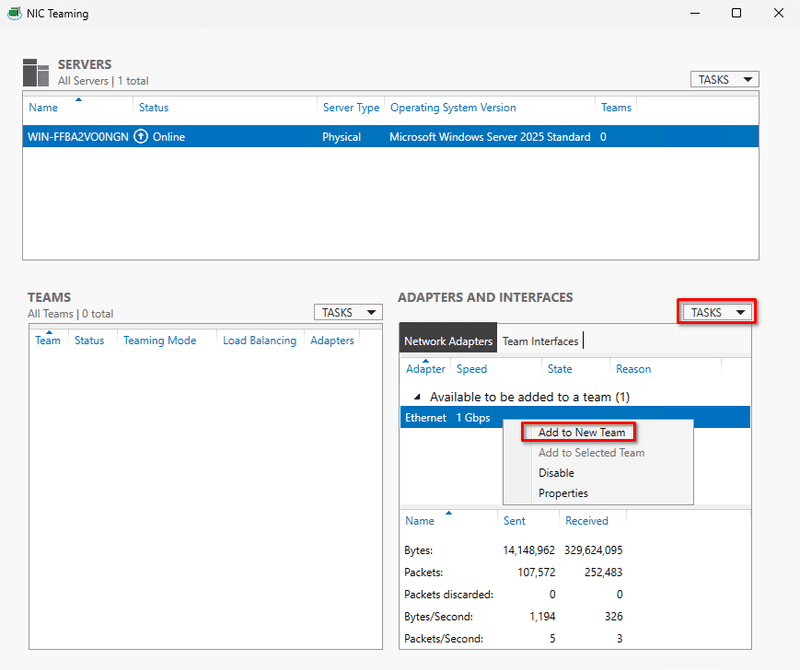Select the Network Adapters tab
Viewport: 800px width, 670px height.
(x=447, y=338)
